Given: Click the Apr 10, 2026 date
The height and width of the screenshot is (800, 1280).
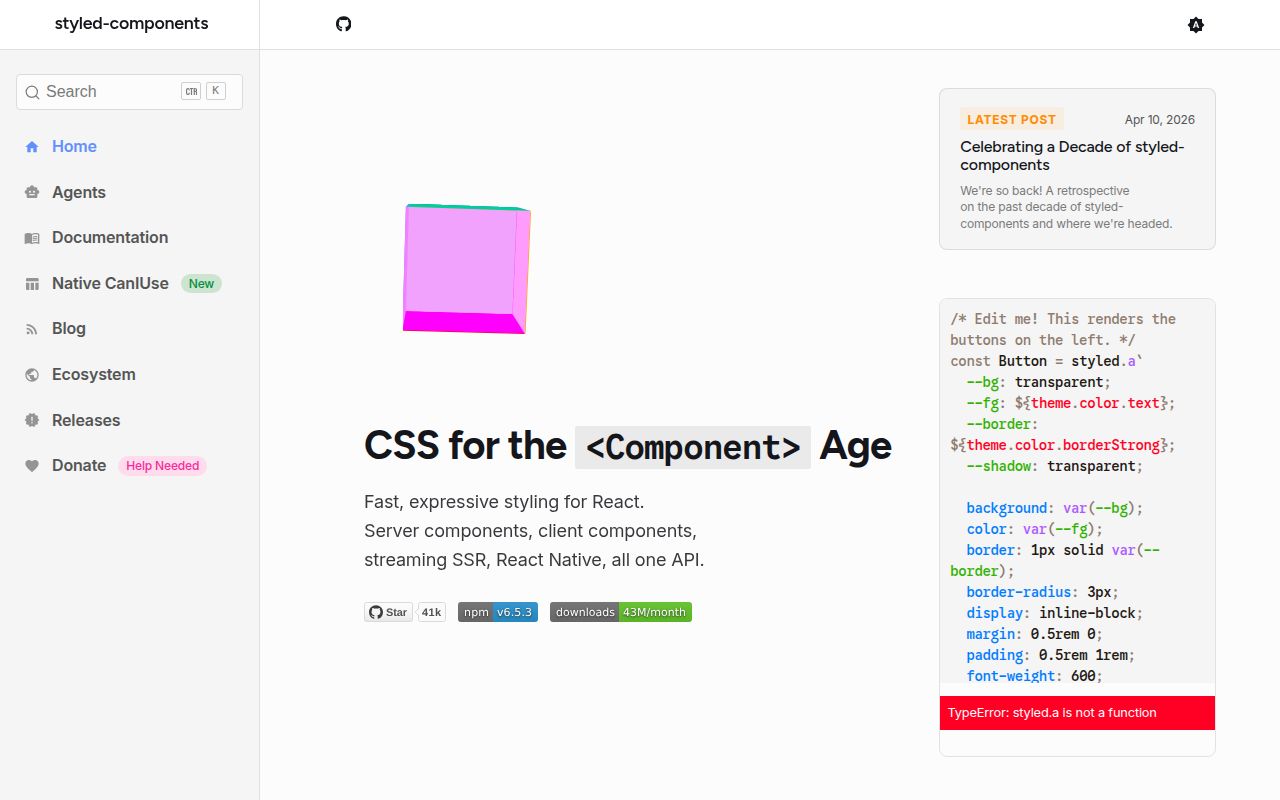Looking at the screenshot, I should point(1160,120).
